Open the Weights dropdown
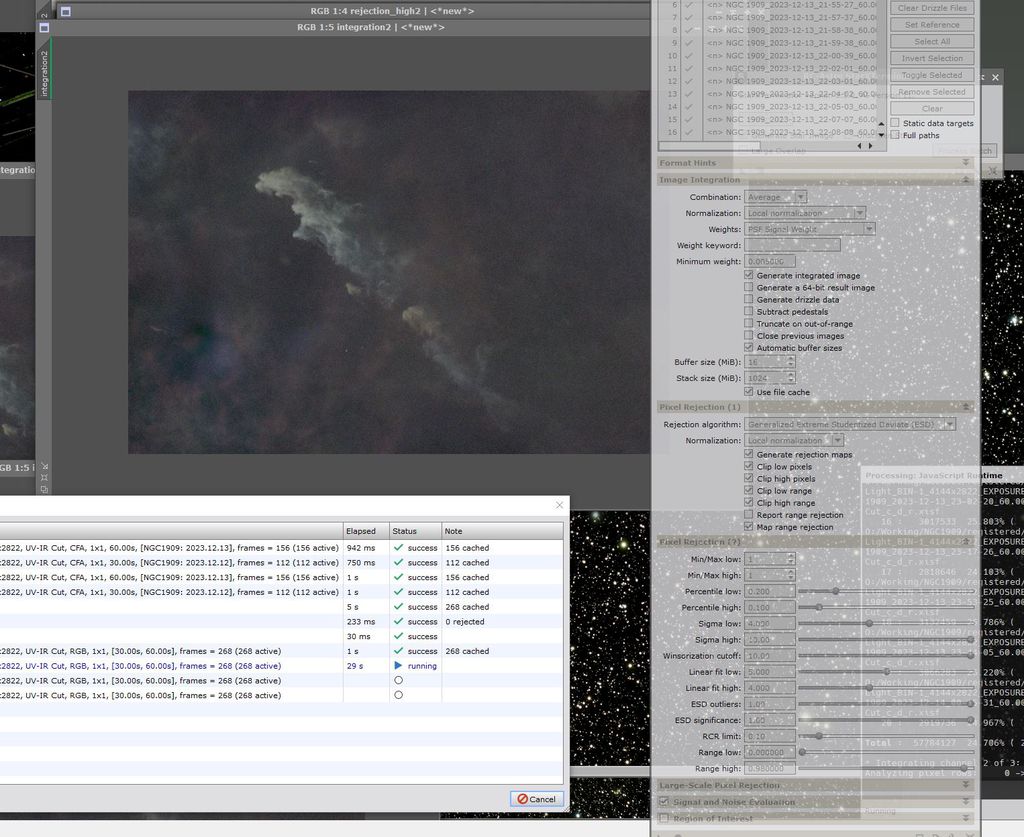 (809, 229)
